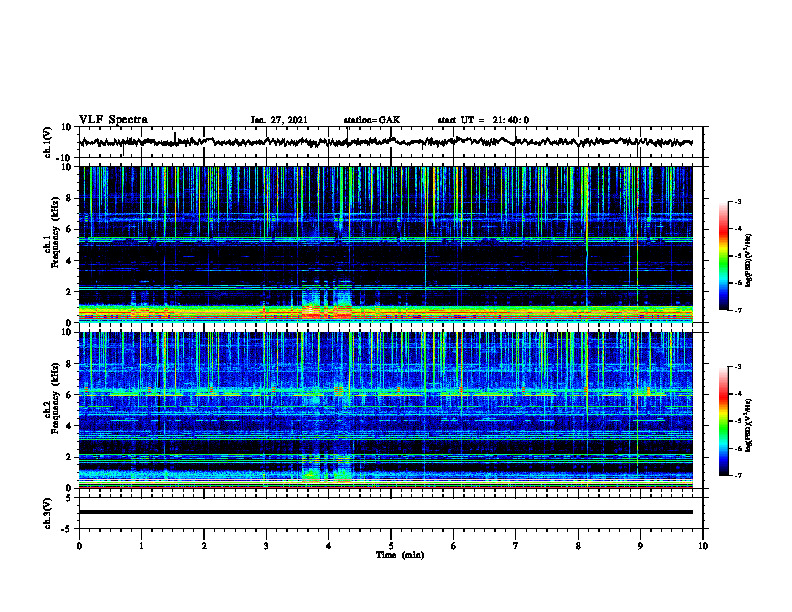Click the "VLF Spectra" plot title

(113, 120)
